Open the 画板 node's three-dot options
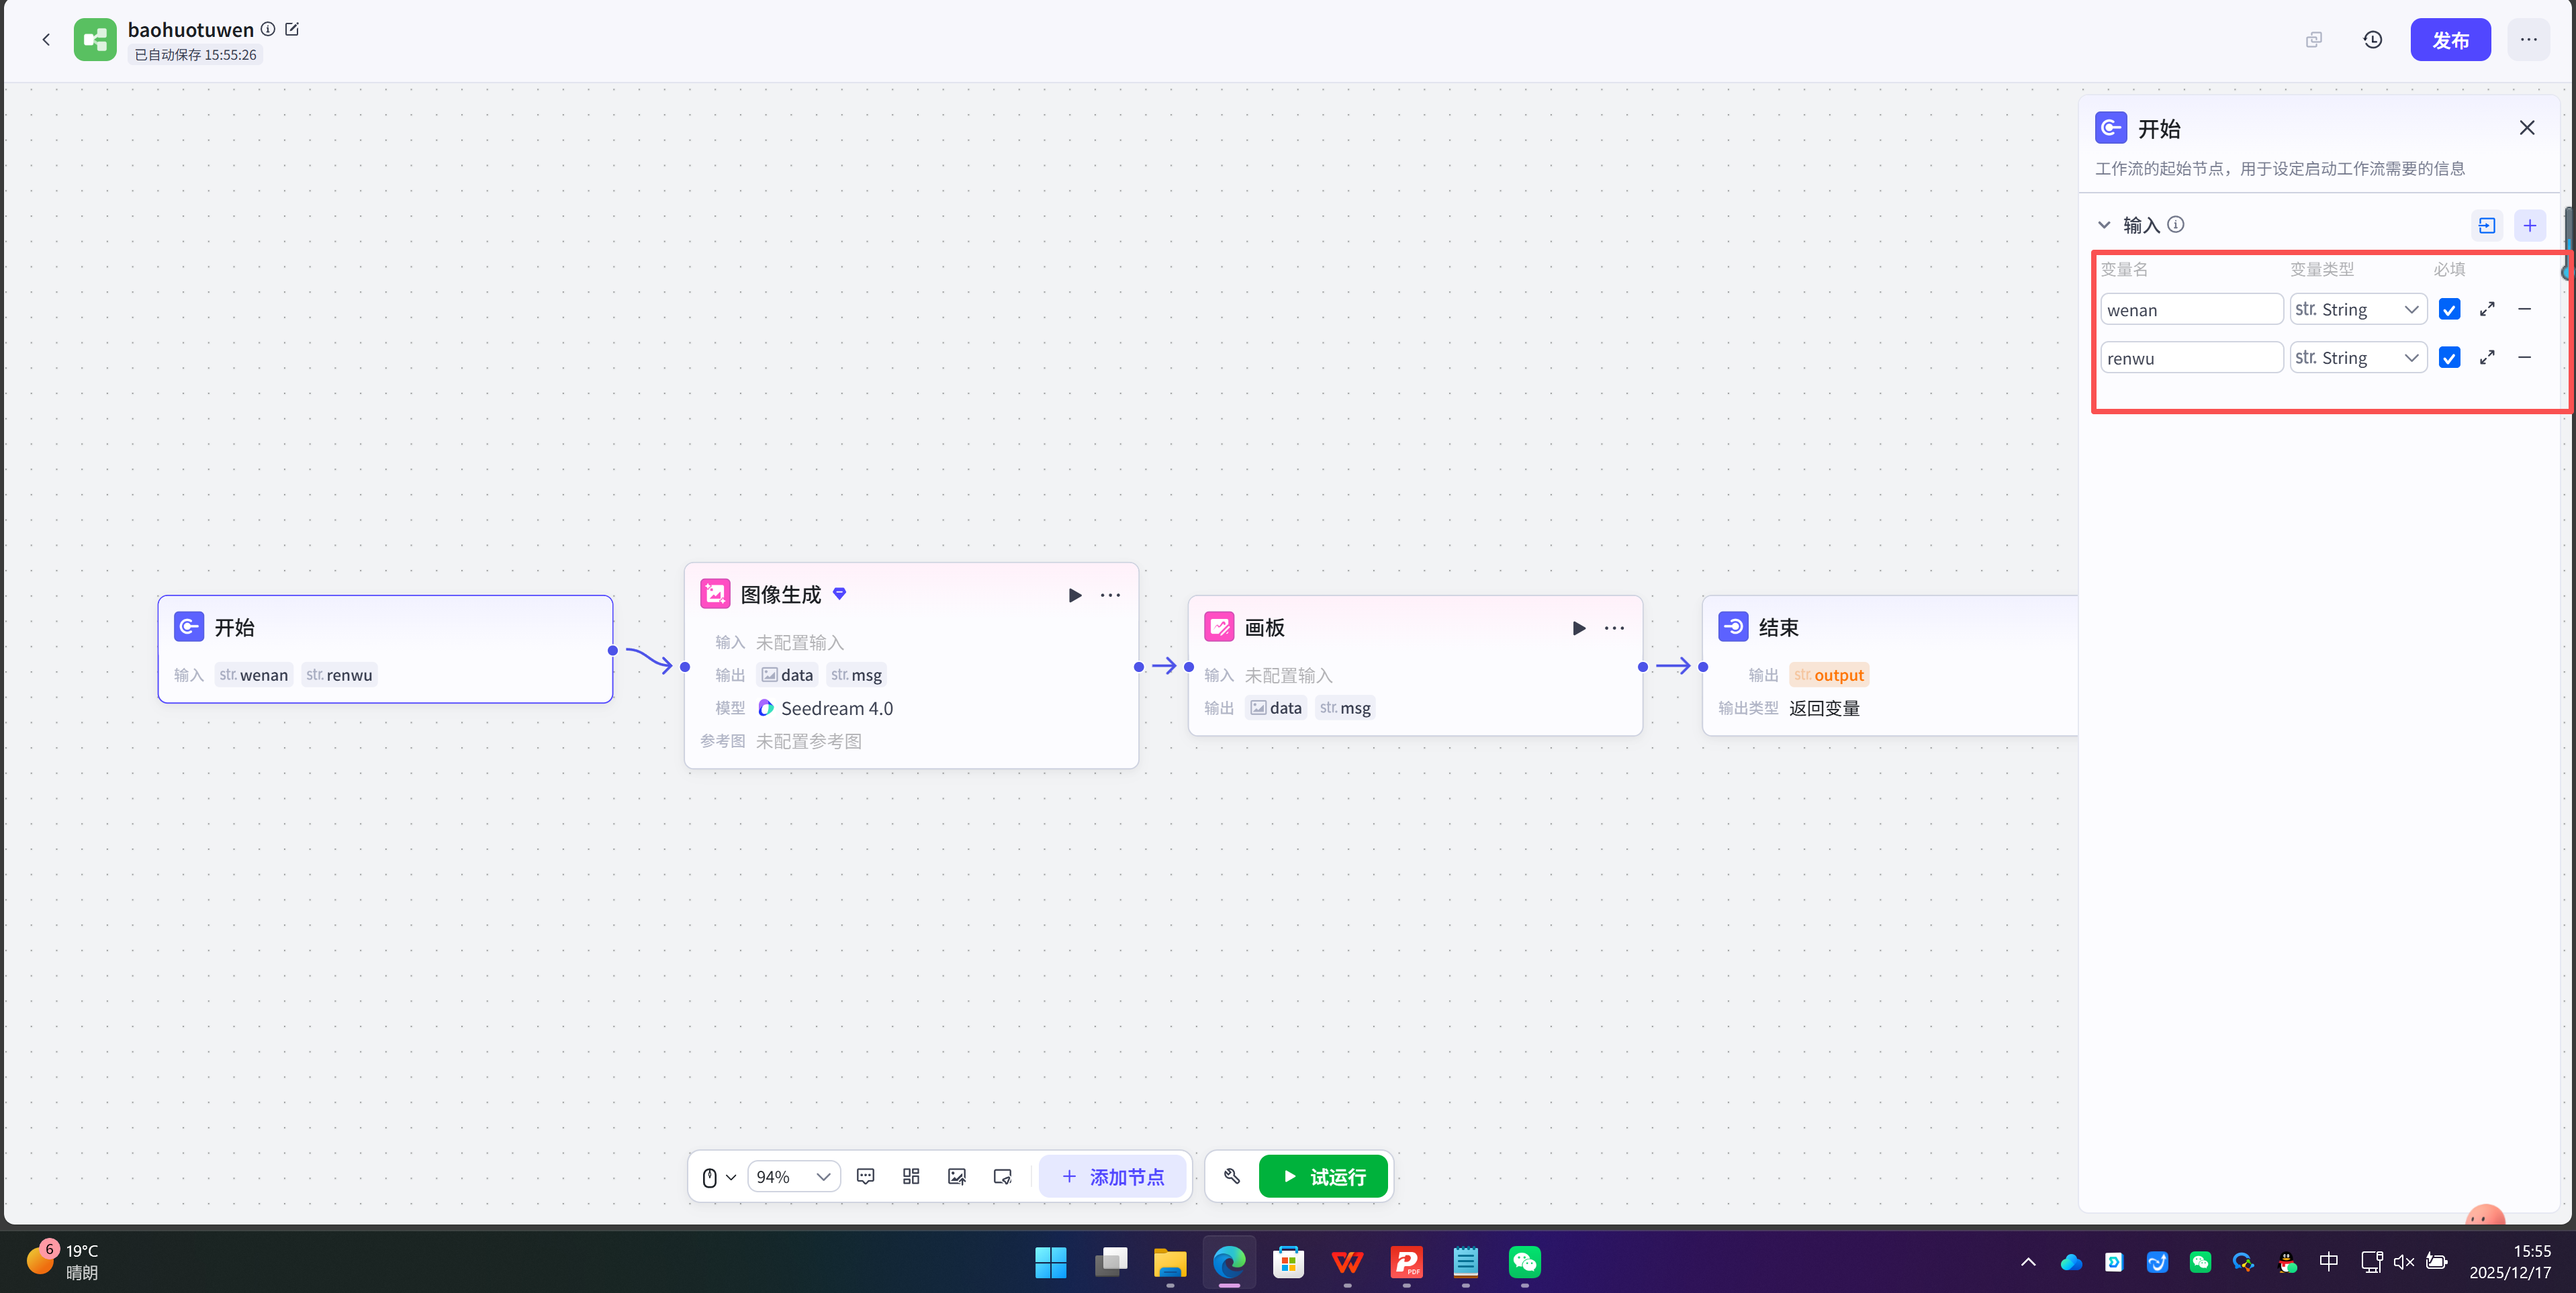This screenshot has width=2576, height=1293. pos(1614,628)
